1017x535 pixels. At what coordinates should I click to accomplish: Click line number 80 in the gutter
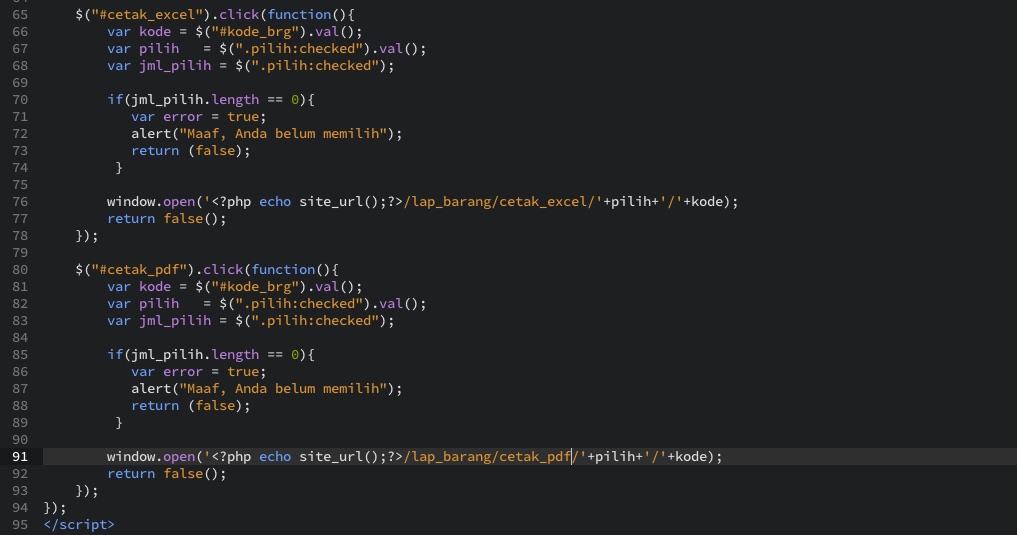(20, 269)
